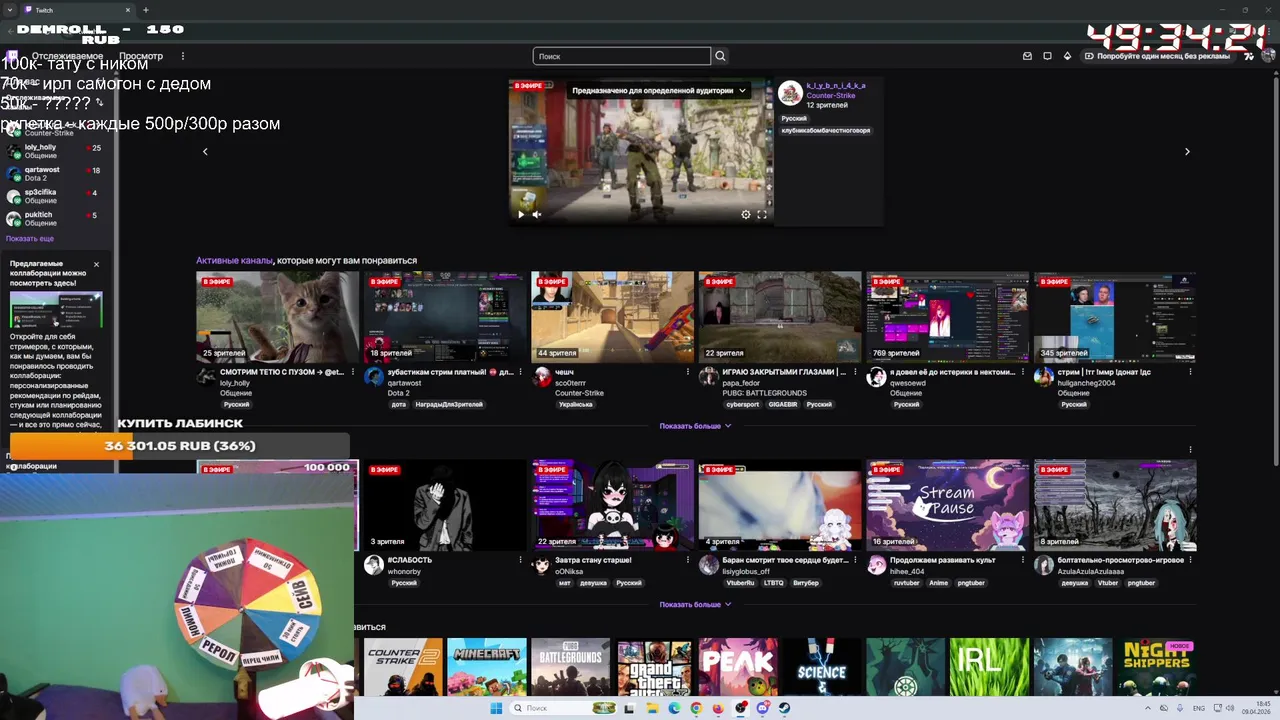
Task: Open options menu for papa_fedor stream card
Action: click(855, 372)
